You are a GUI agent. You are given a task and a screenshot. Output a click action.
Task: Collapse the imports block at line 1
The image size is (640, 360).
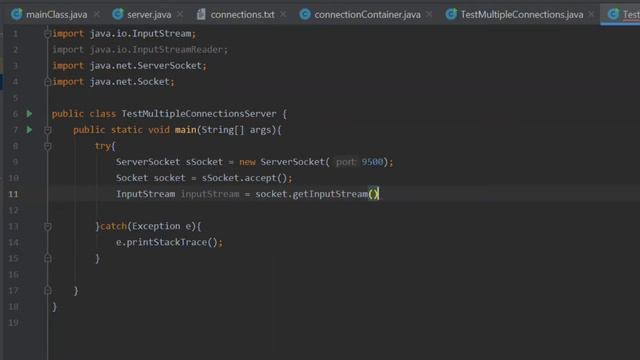pos(47,33)
